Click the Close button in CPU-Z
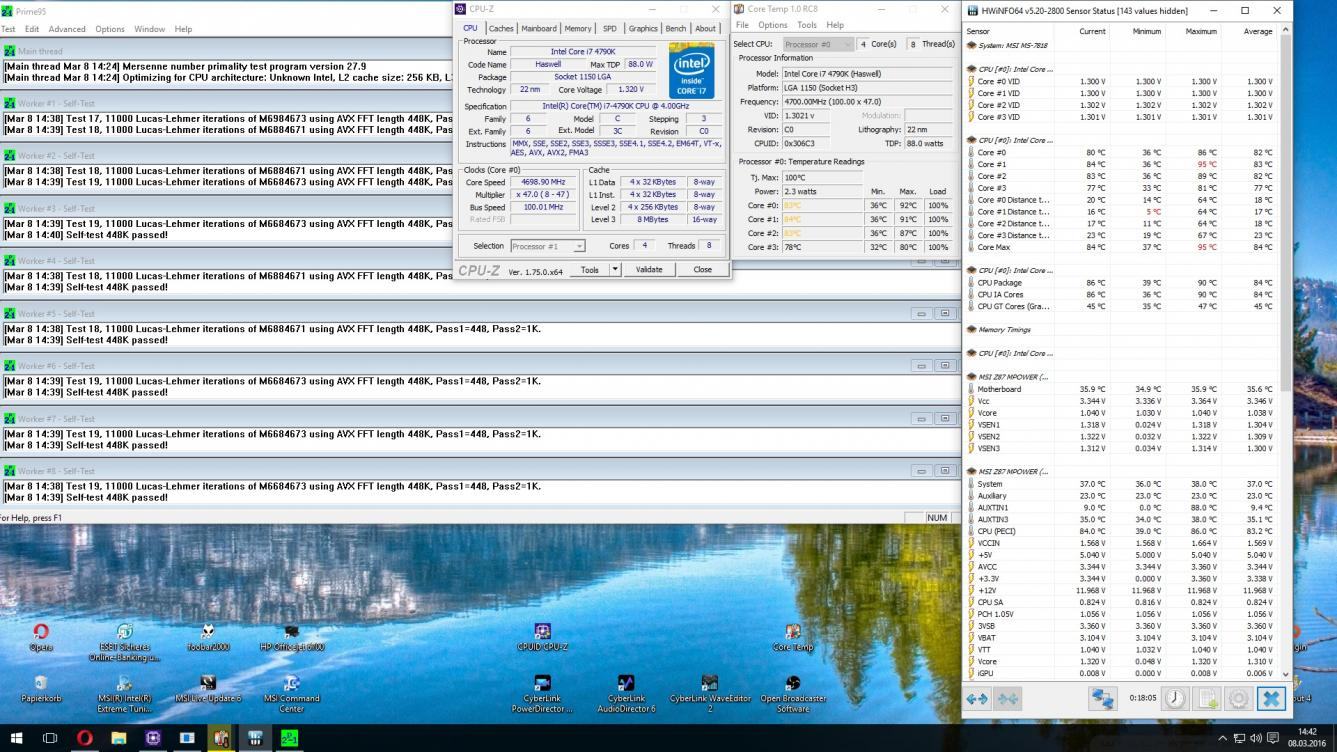The height and width of the screenshot is (752, 1337). pos(702,270)
